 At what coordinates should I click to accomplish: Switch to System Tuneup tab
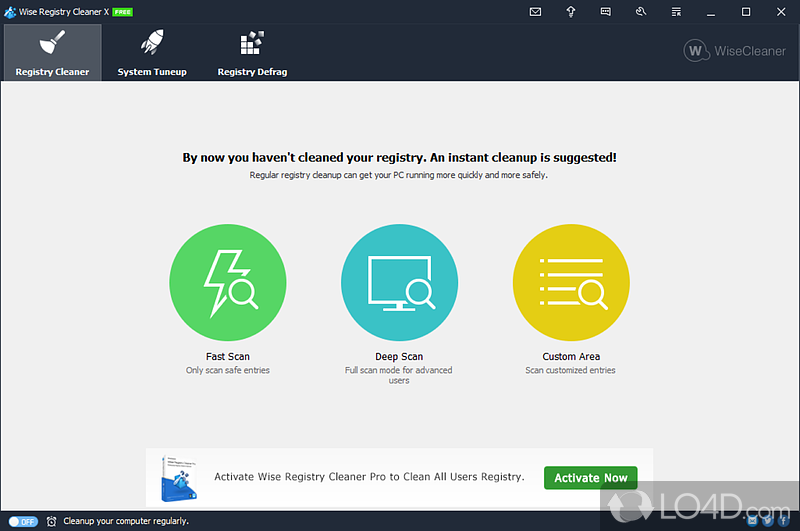point(152,53)
